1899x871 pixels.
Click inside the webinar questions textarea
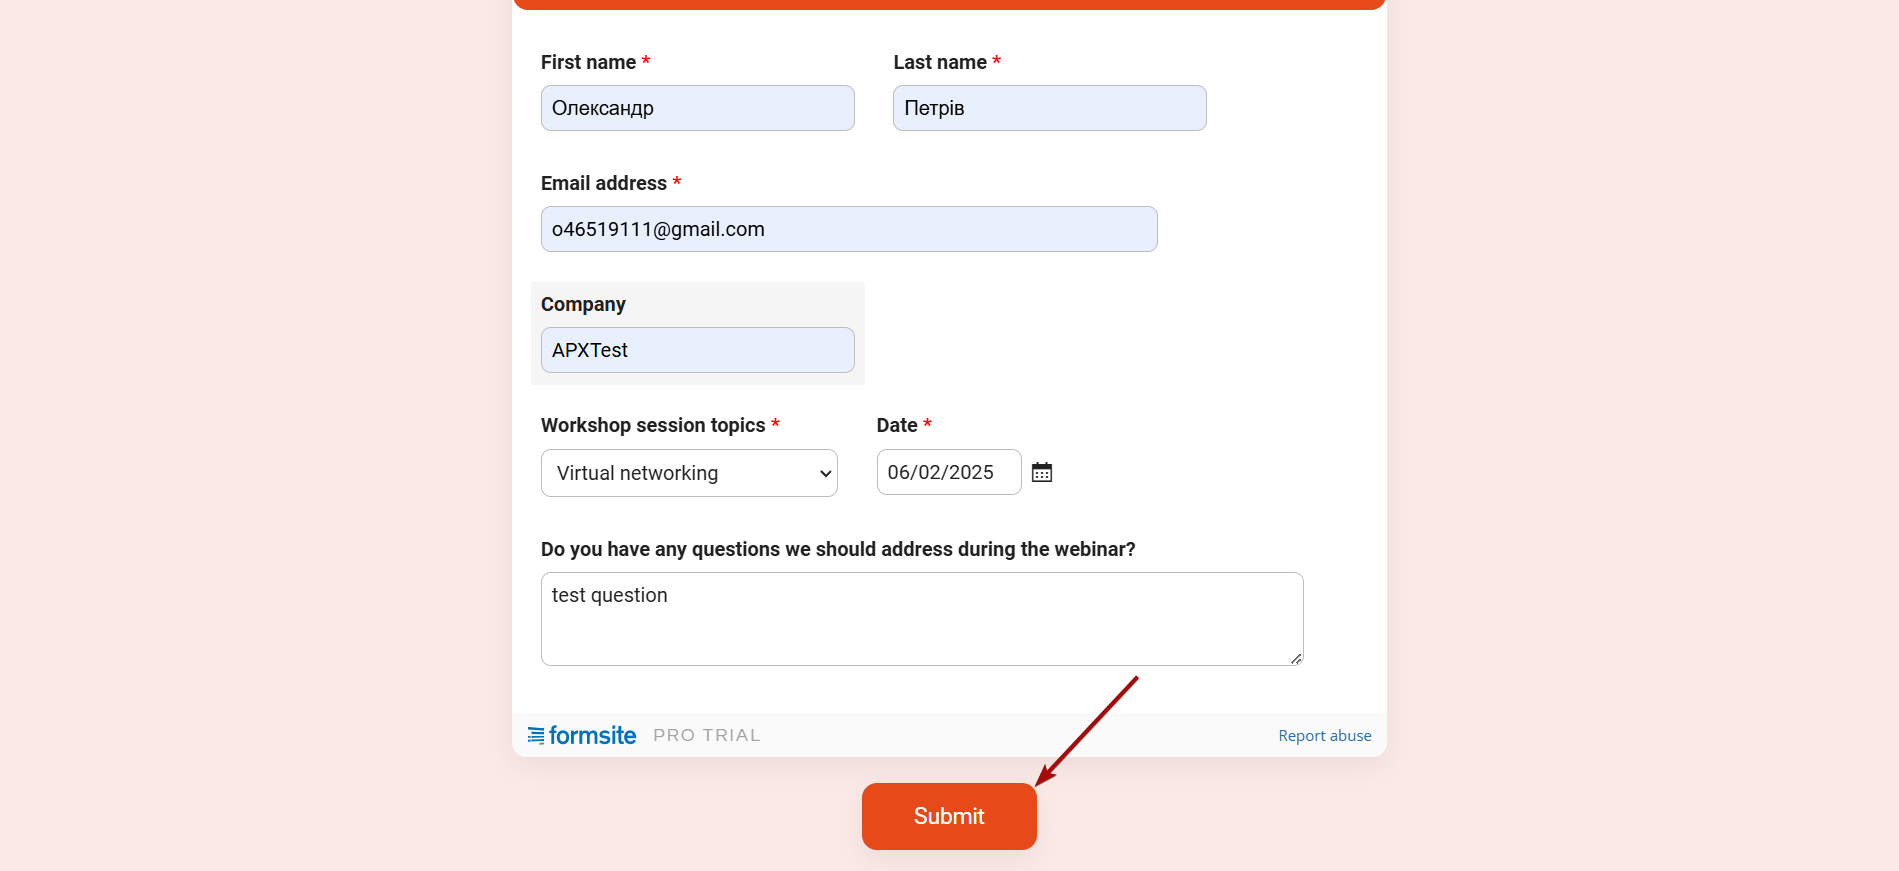click(922, 619)
